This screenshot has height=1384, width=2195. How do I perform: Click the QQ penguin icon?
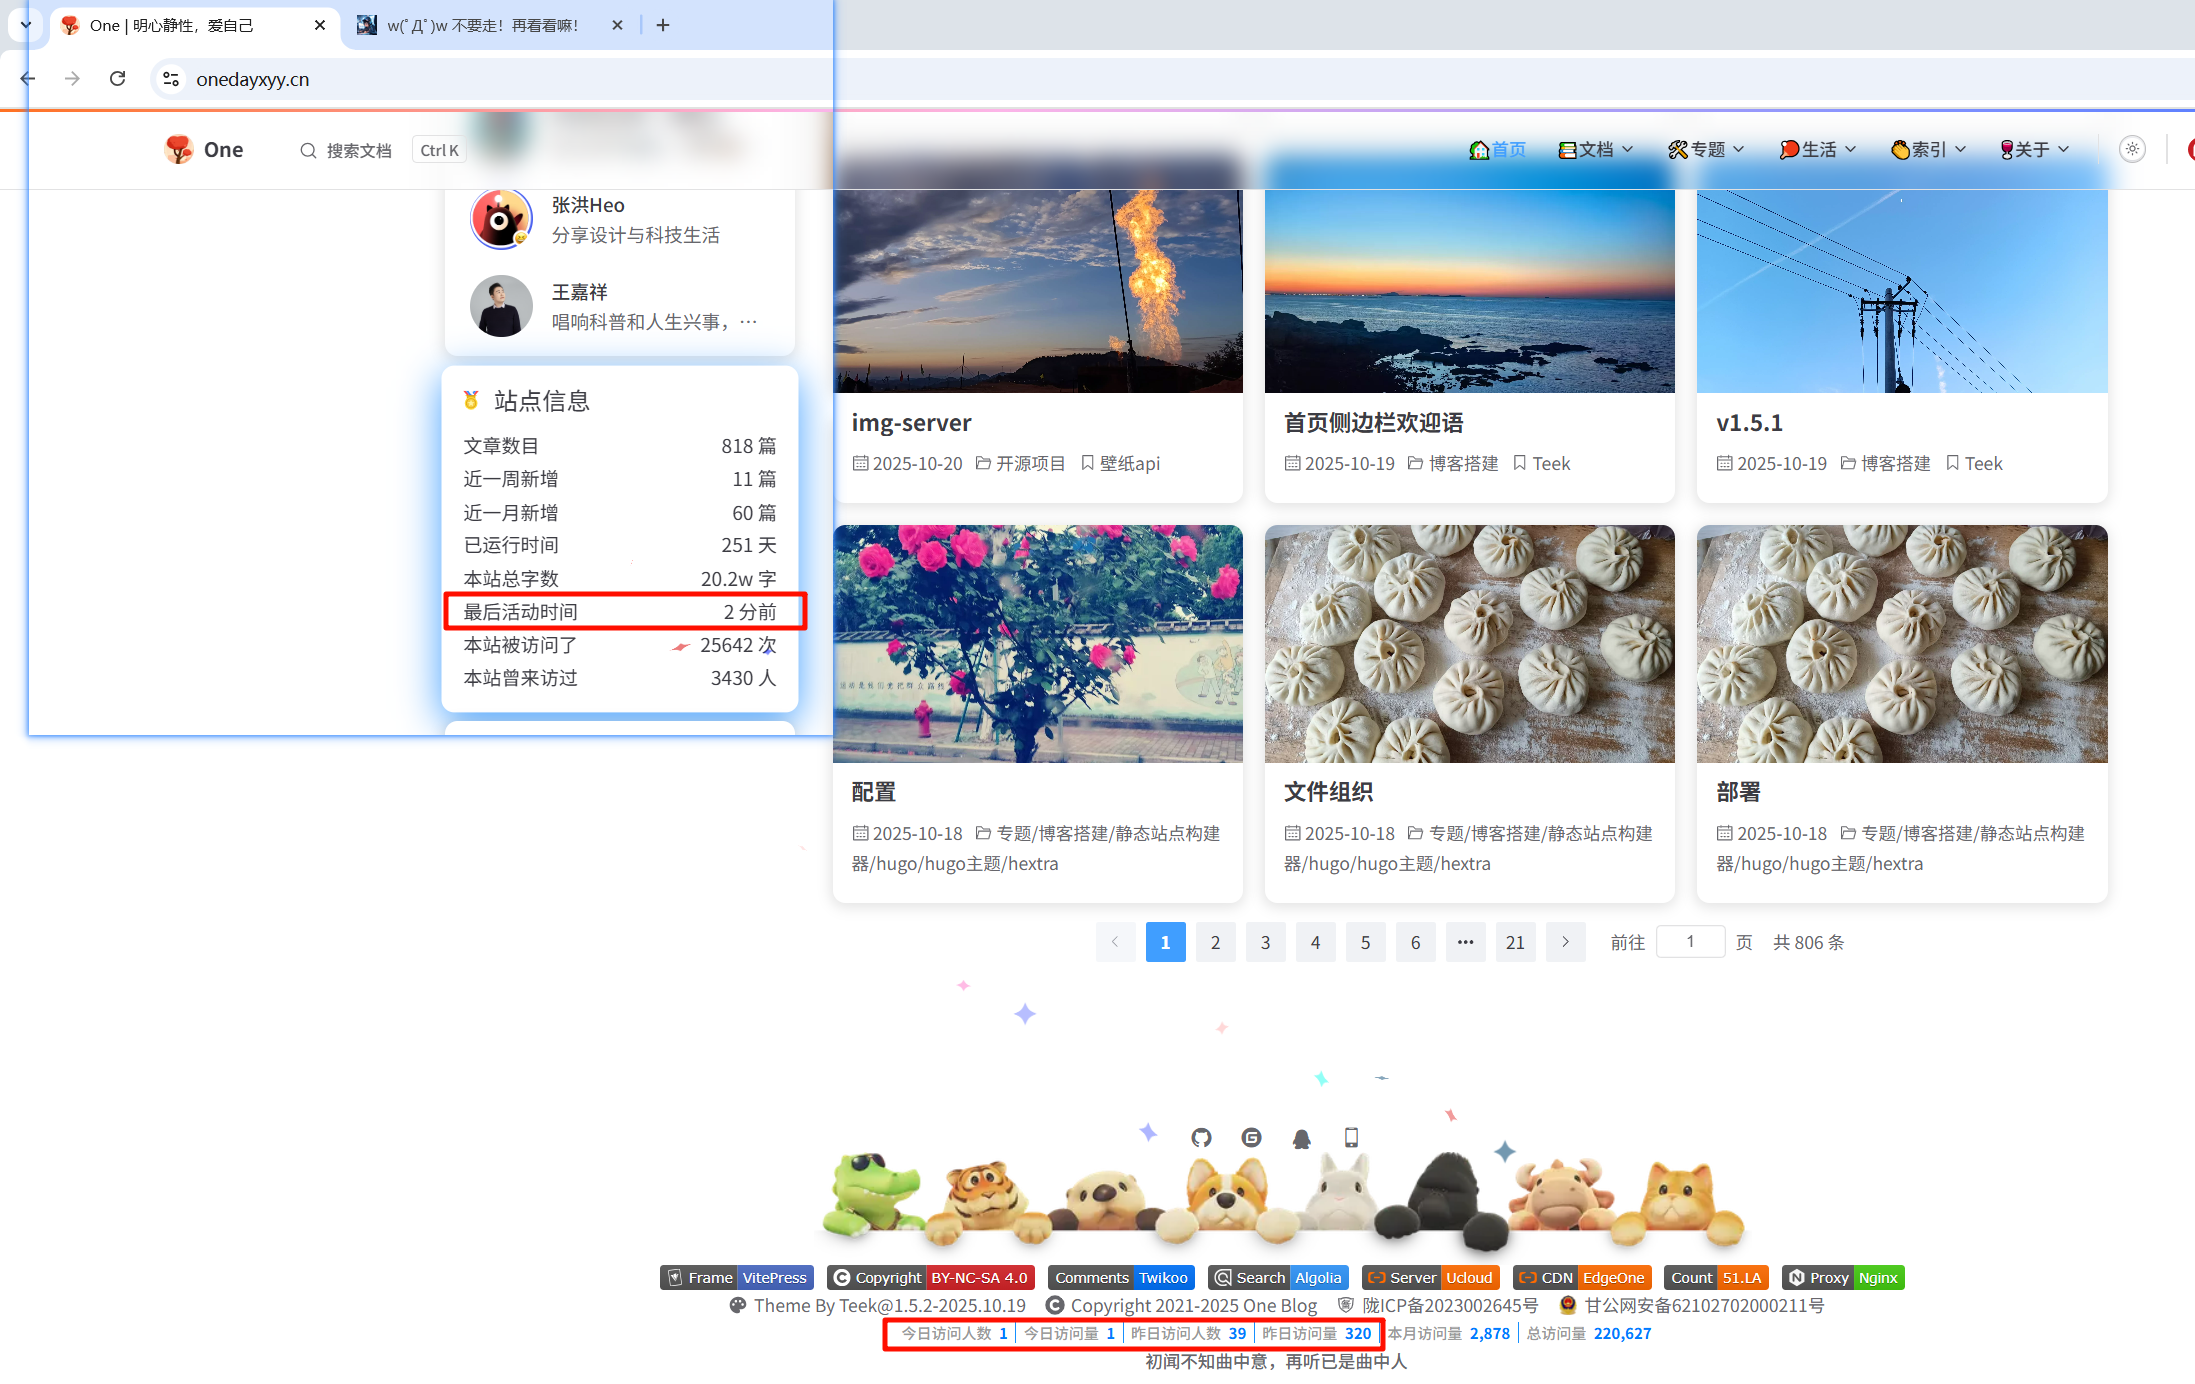pyautogui.click(x=1301, y=1138)
